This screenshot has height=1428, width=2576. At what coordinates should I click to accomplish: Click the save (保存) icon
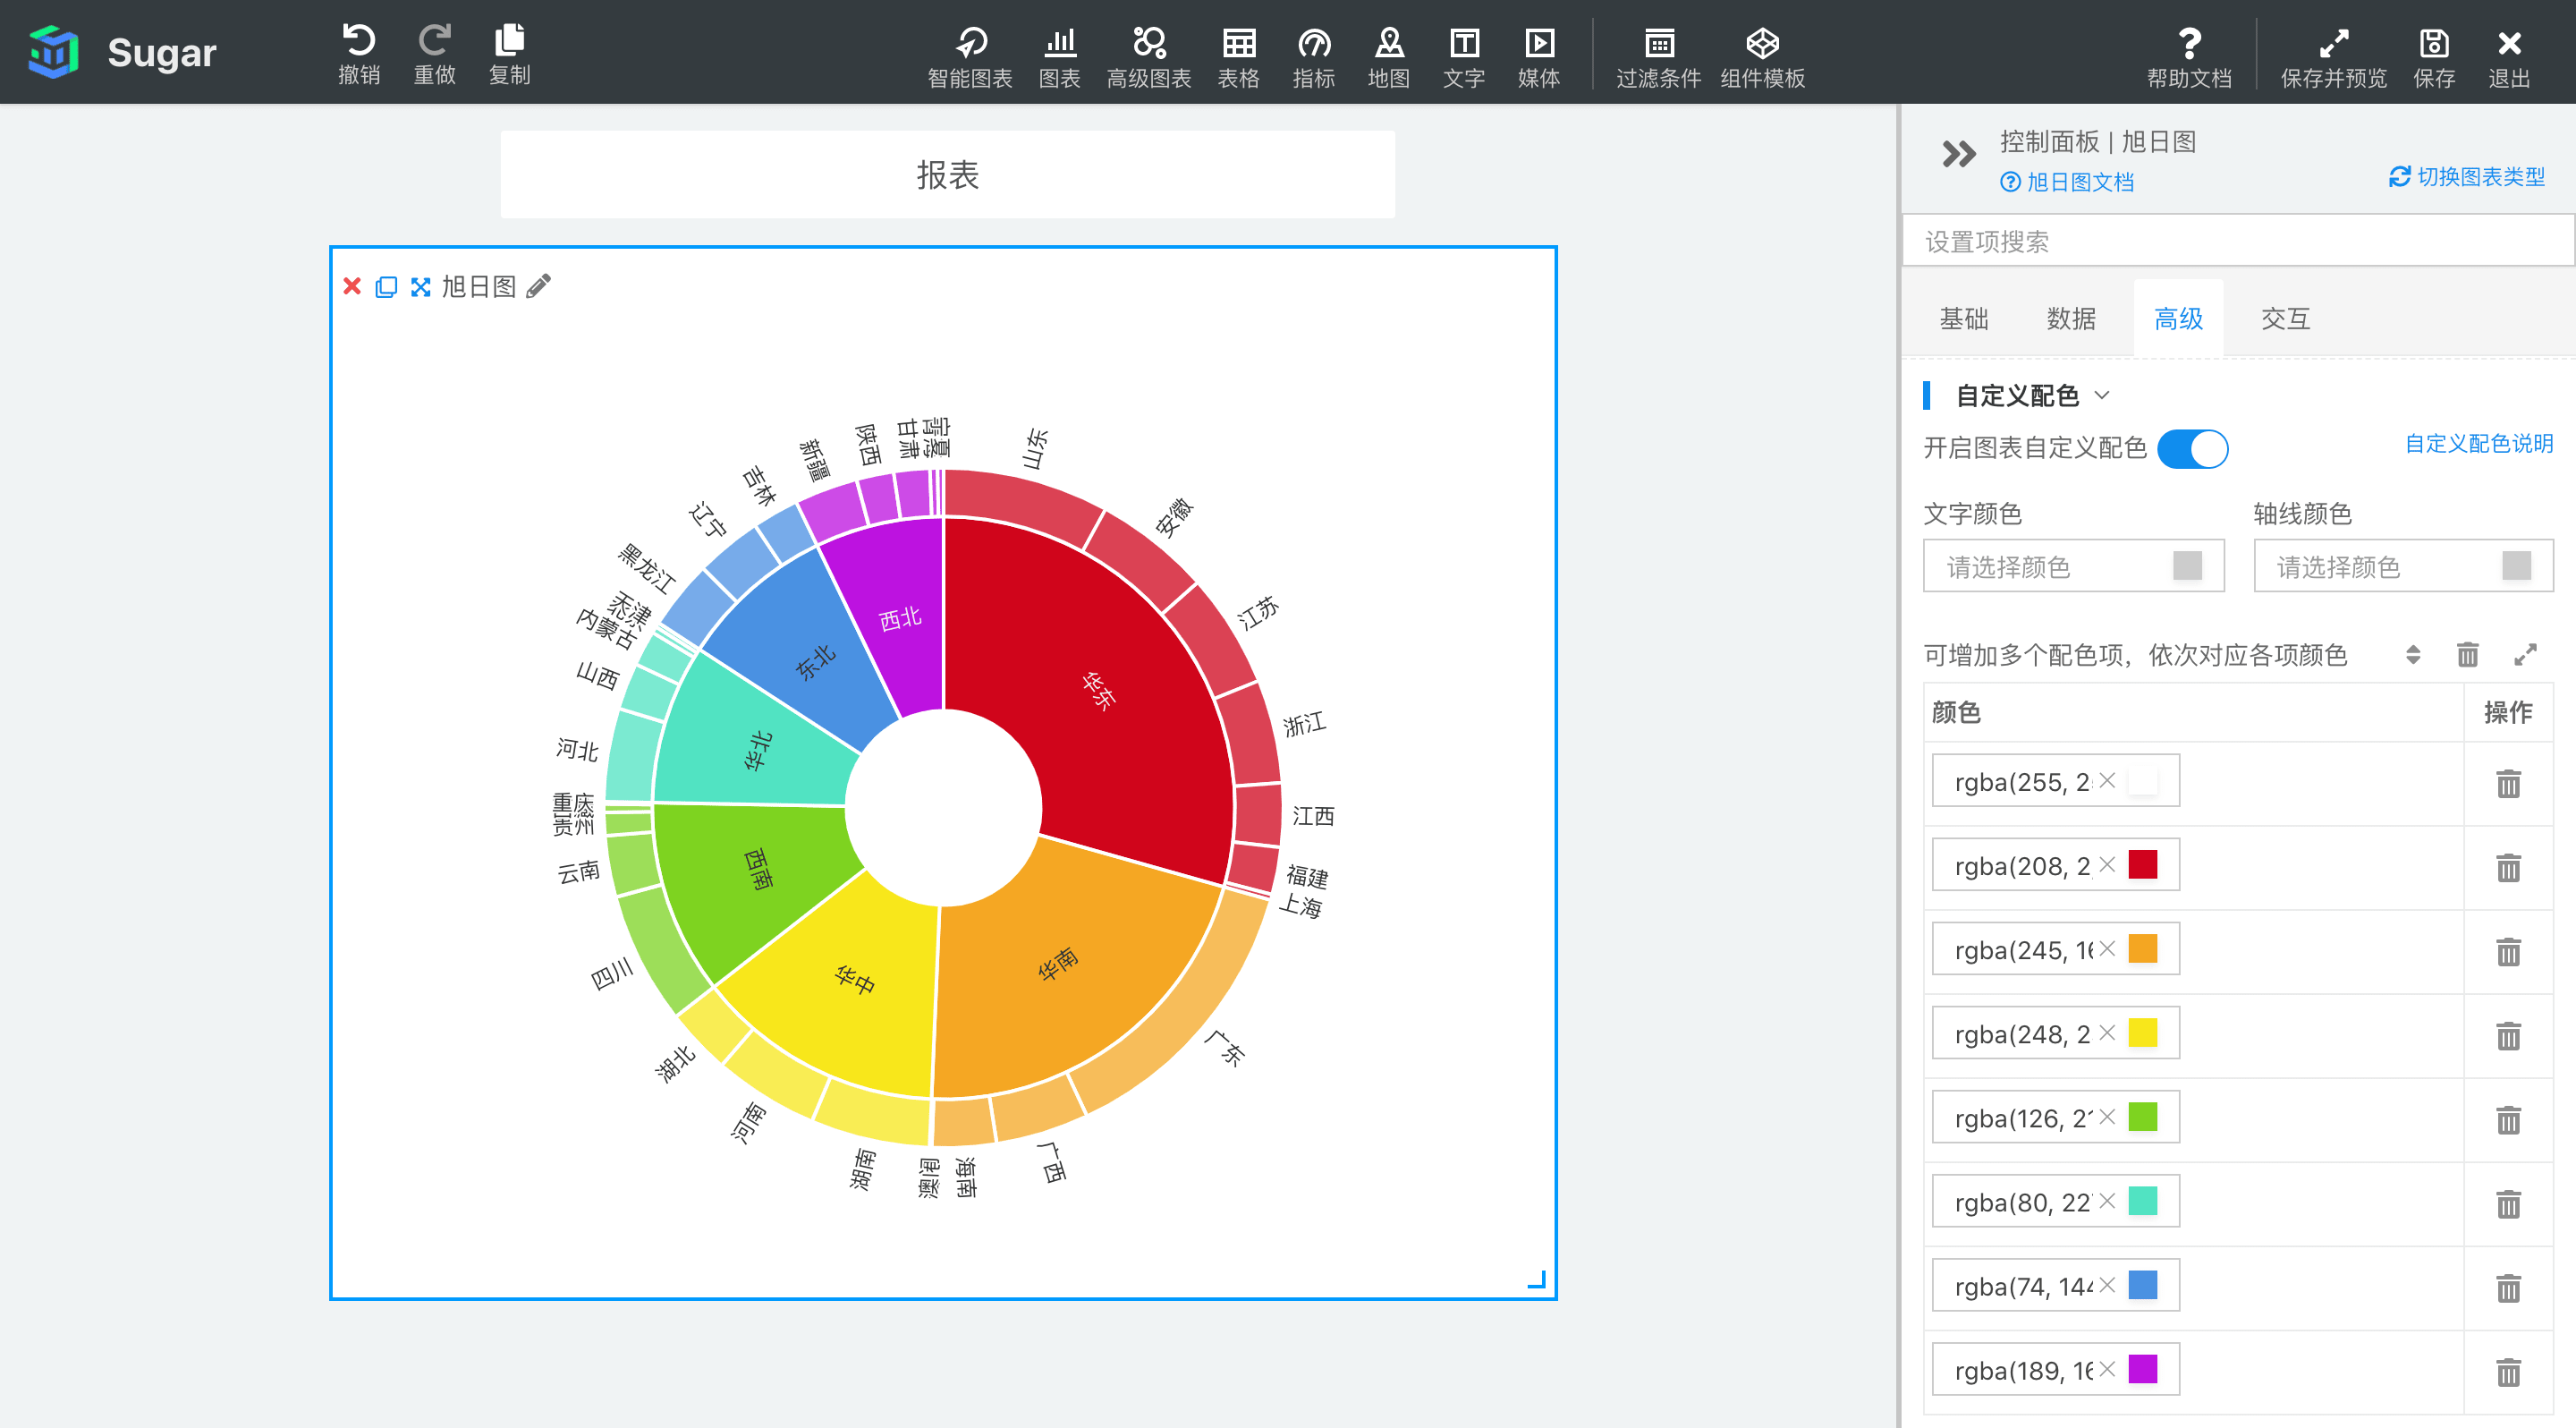point(2434,57)
